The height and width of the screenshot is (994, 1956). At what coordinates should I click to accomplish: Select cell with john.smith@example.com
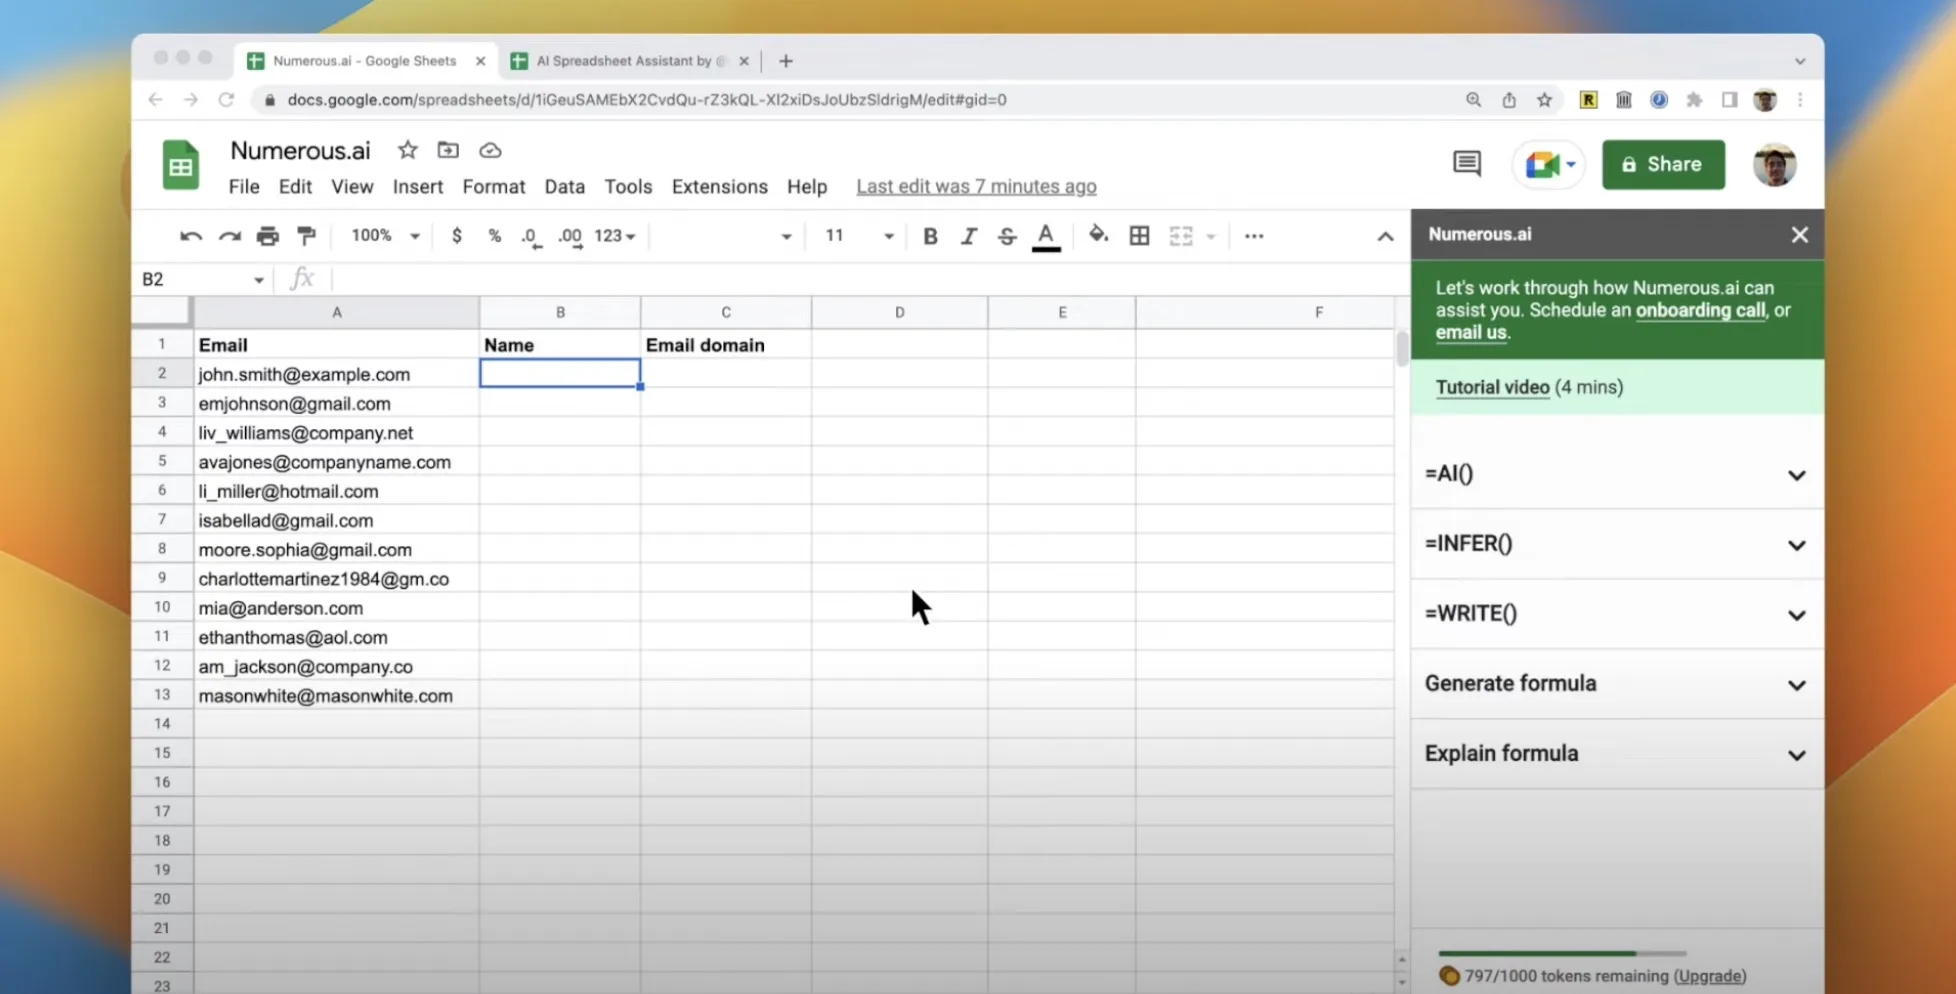(x=336, y=374)
